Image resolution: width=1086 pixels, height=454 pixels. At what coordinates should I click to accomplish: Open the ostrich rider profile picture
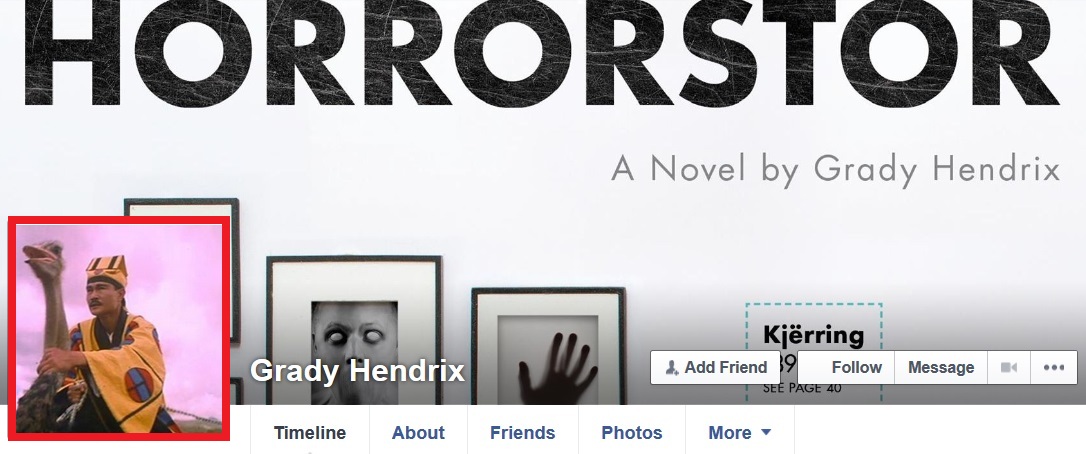pyautogui.click(x=119, y=328)
